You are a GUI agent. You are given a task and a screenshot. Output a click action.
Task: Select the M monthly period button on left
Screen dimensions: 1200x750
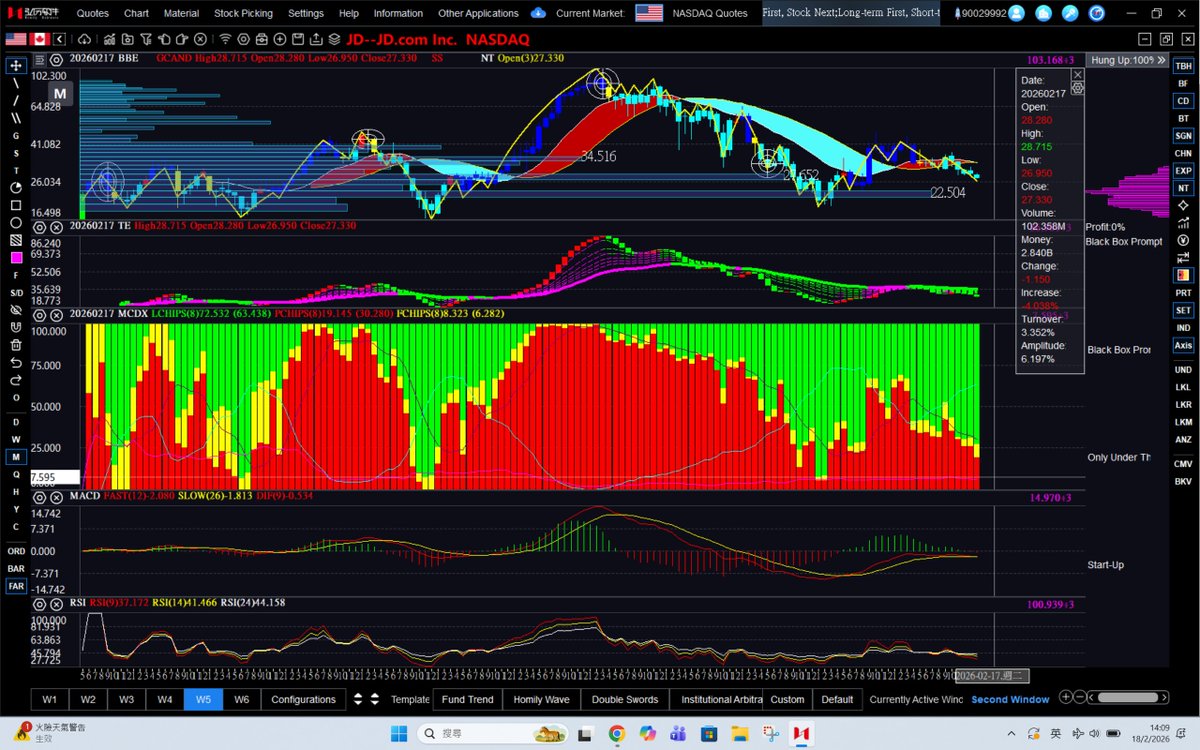point(16,457)
